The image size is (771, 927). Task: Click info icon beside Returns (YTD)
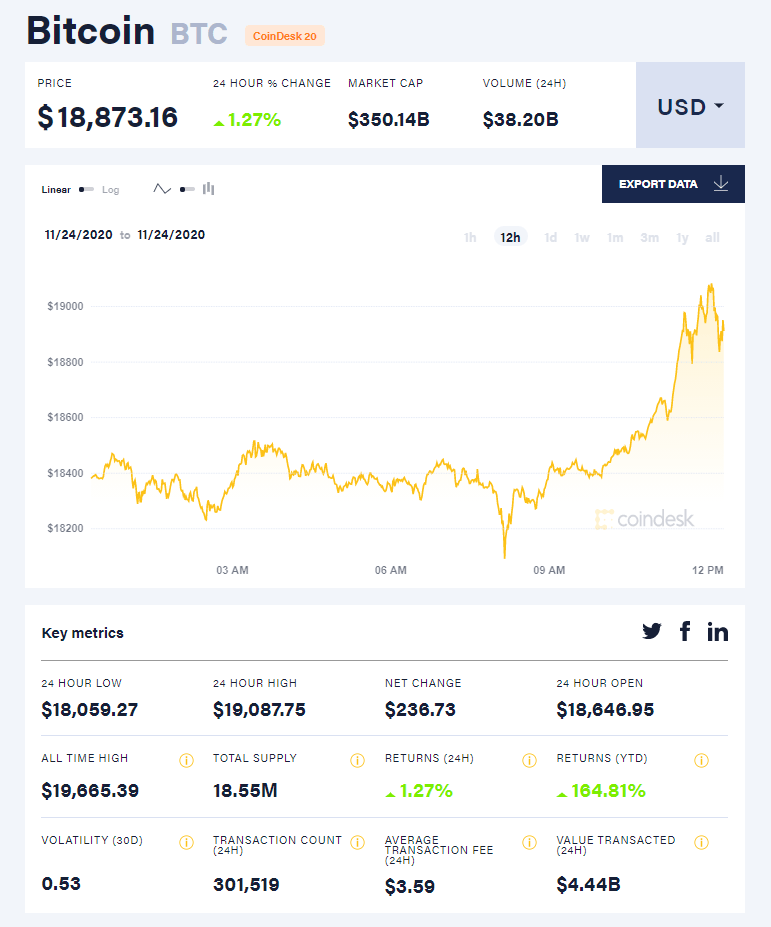(x=701, y=760)
